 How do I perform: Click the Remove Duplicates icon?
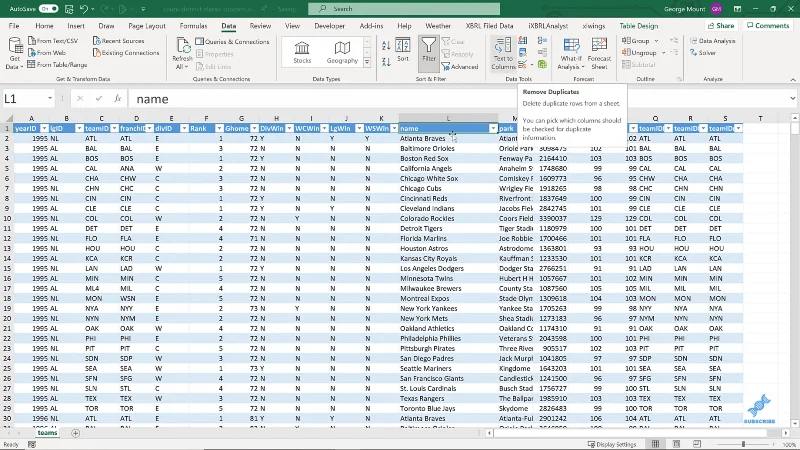(523, 53)
